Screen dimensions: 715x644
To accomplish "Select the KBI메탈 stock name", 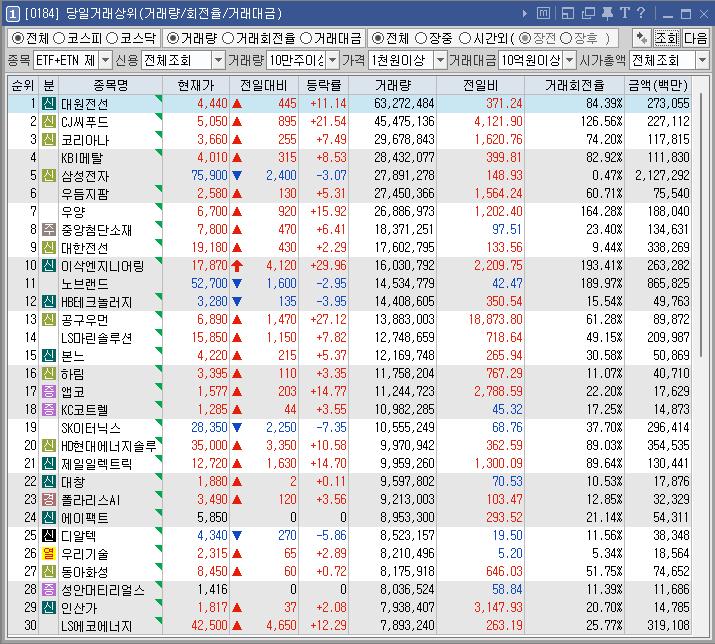I will (82, 158).
